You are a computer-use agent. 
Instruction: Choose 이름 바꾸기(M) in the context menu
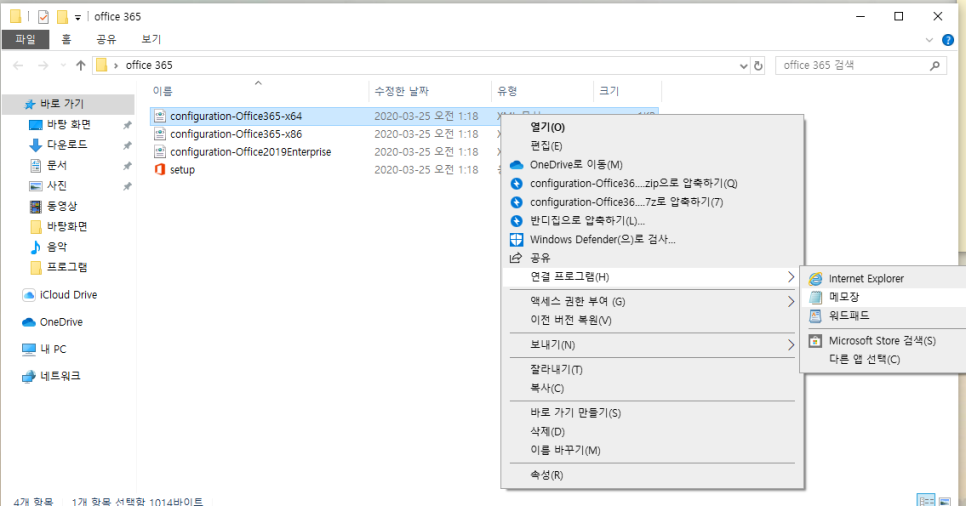pos(653,450)
